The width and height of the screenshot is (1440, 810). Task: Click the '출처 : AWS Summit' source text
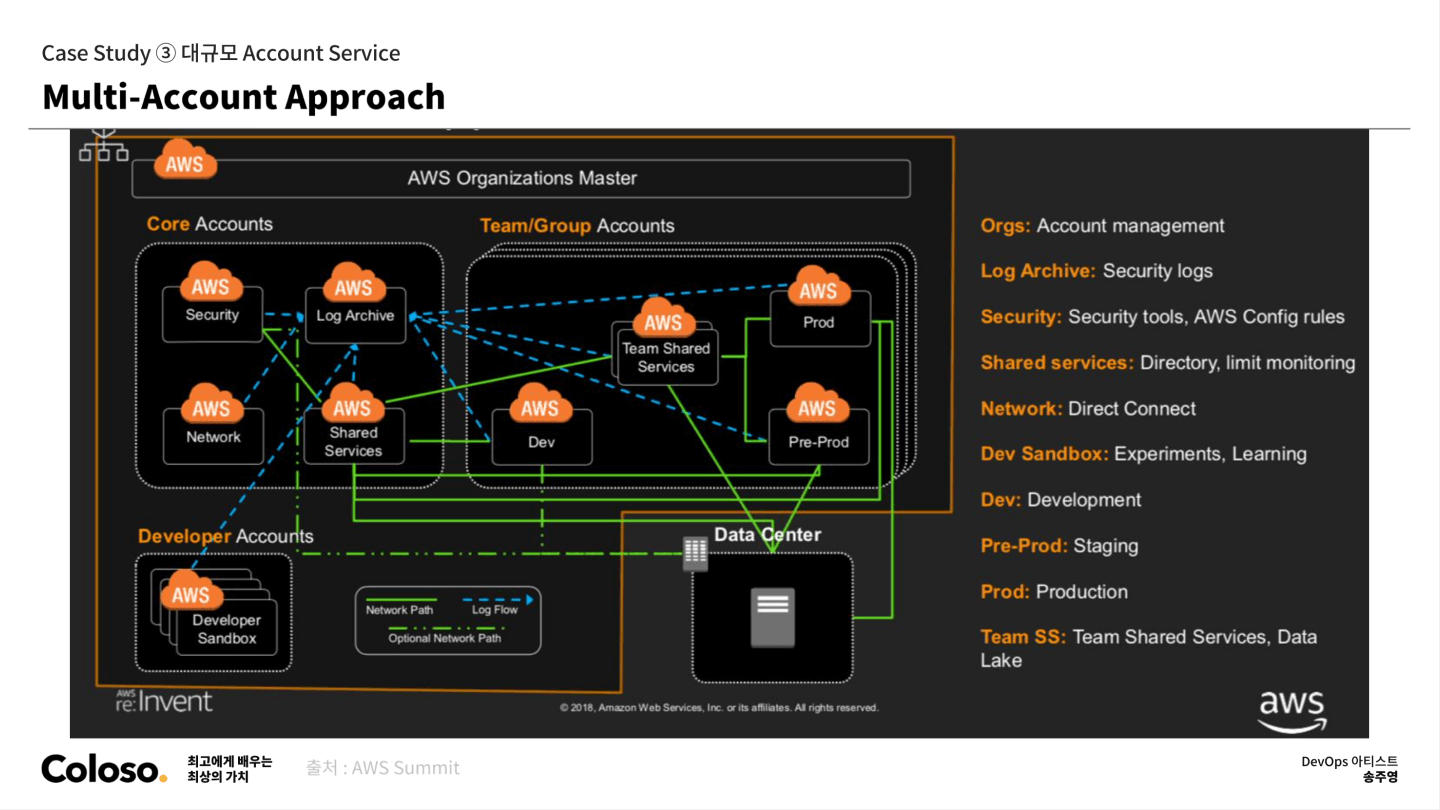point(383,768)
